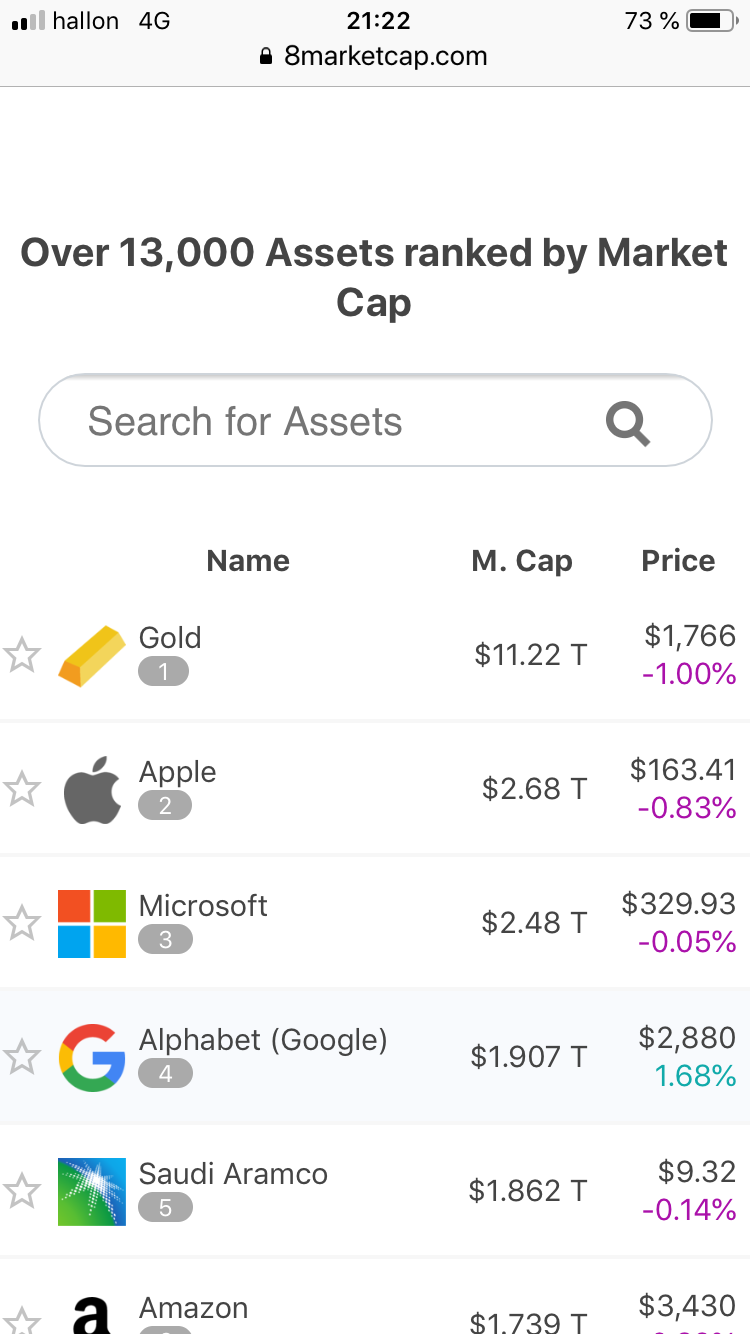Focus the Search for Assets field
This screenshot has height=1334, width=750.
click(375, 421)
